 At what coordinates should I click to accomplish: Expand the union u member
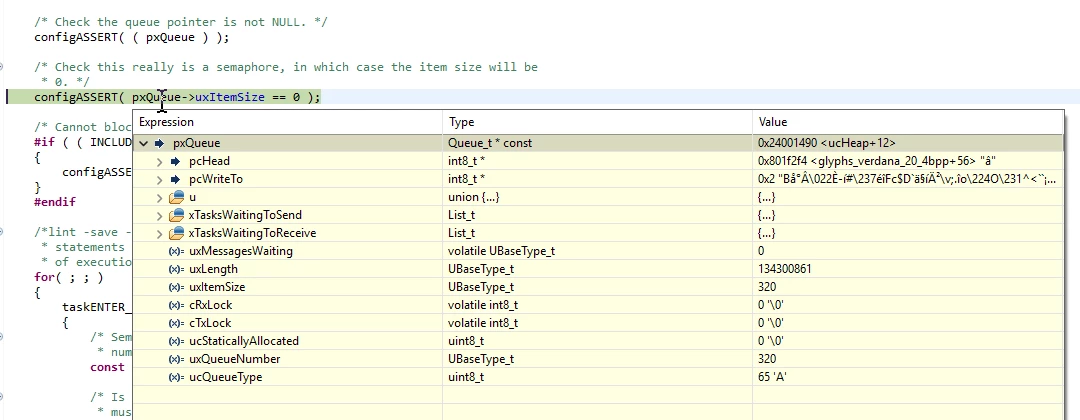pyautogui.click(x=160, y=197)
